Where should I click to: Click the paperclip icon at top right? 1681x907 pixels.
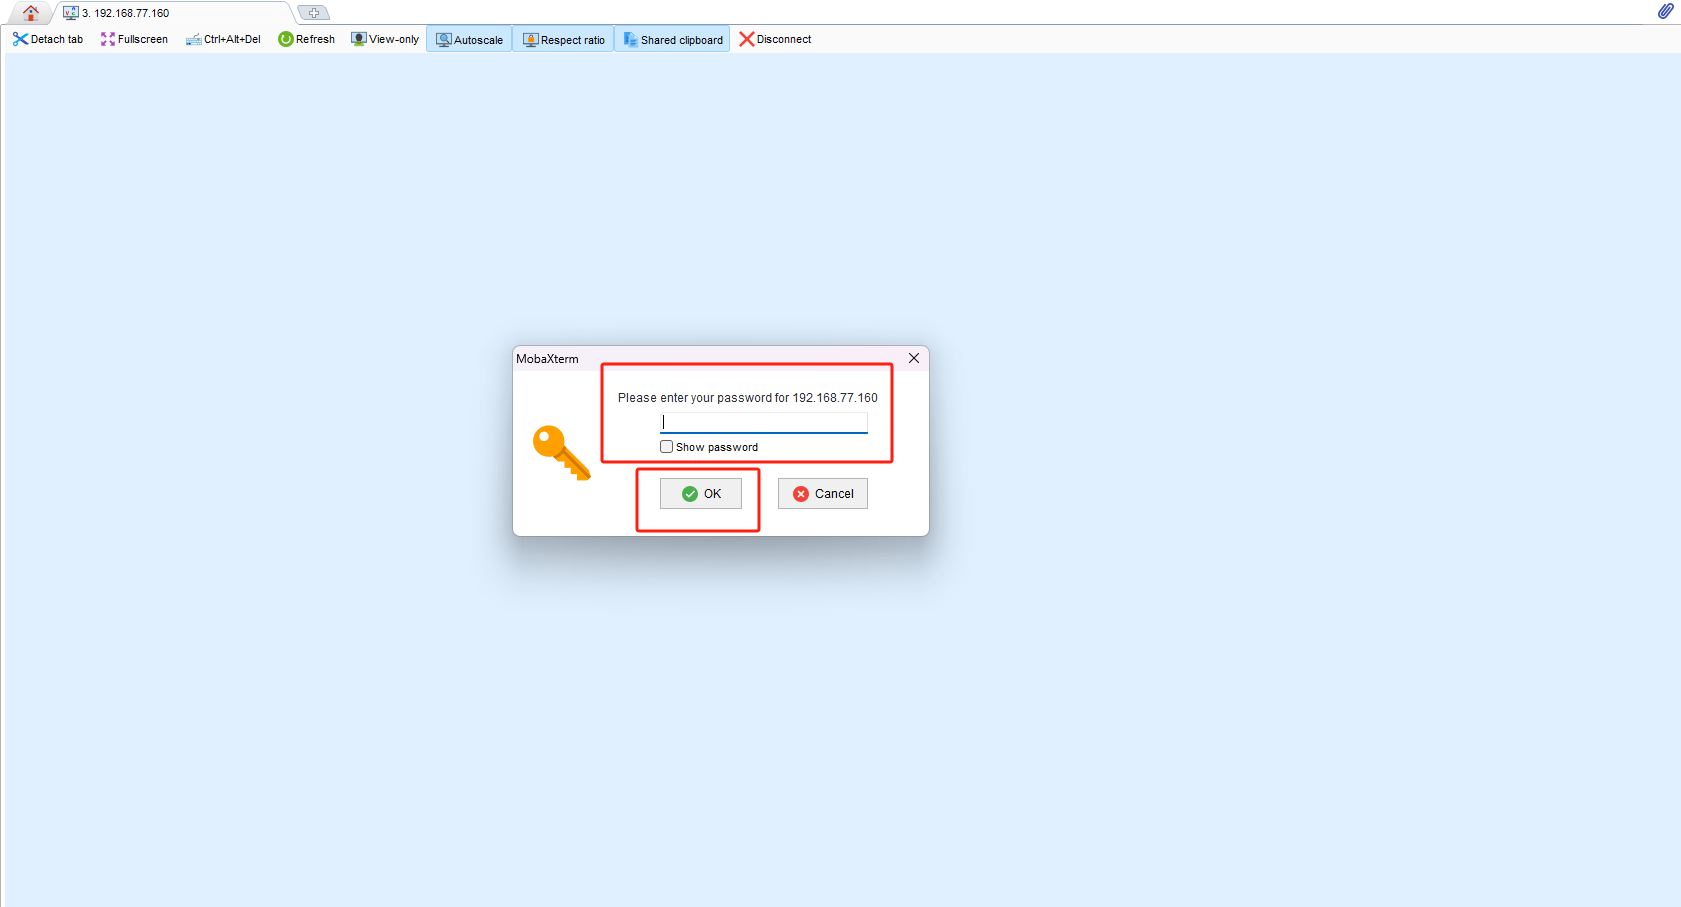tap(1665, 11)
